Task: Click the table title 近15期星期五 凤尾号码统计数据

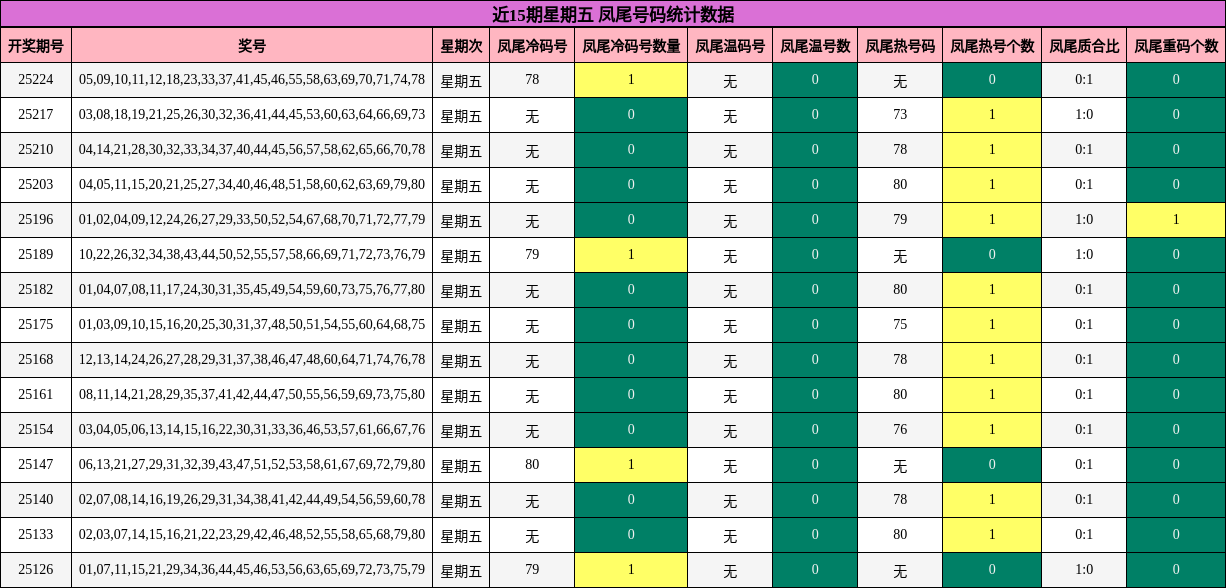Action: pyautogui.click(x=613, y=14)
